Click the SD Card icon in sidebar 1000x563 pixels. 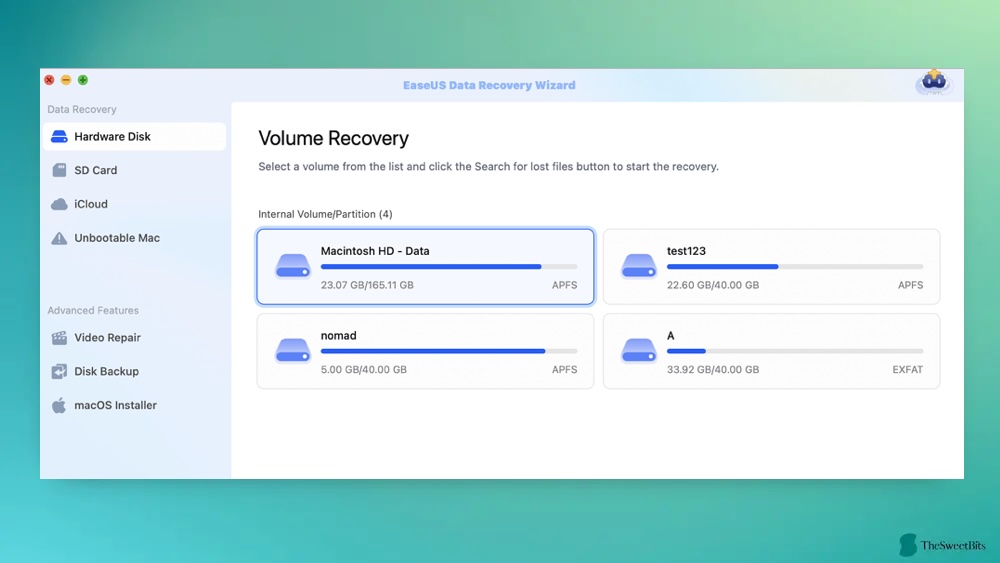(x=59, y=171)
